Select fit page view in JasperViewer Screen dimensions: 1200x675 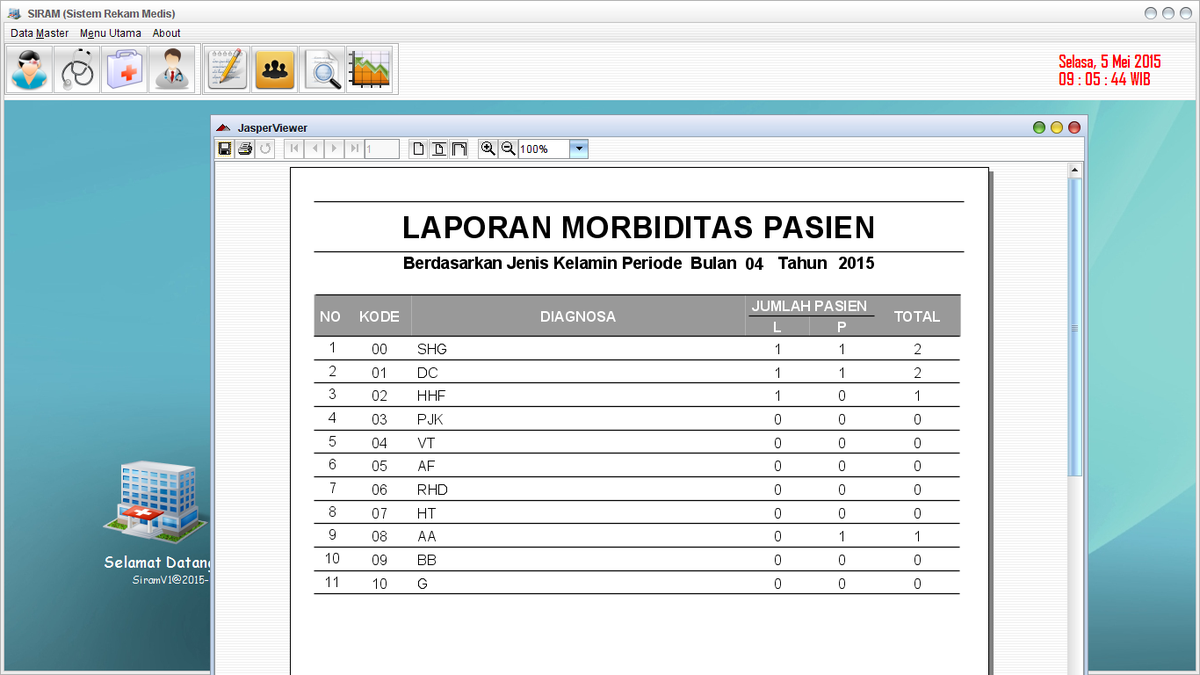[439, 149]
